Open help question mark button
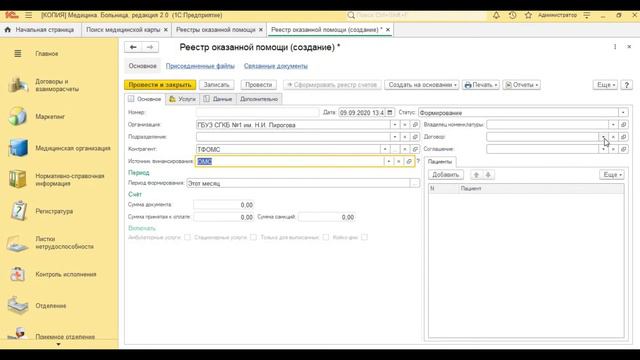640x360 pixels. pyautogui.click(x=627, y=85)
